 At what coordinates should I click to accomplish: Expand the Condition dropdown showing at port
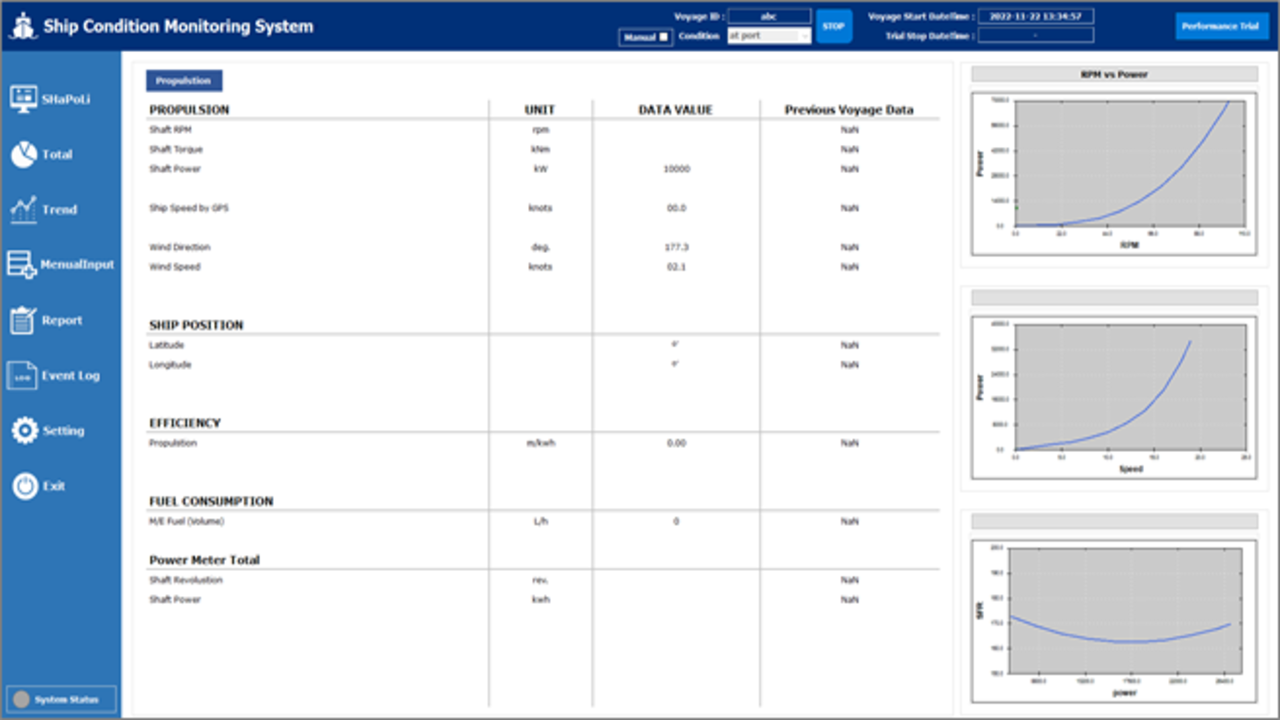(x=769, y=36)
